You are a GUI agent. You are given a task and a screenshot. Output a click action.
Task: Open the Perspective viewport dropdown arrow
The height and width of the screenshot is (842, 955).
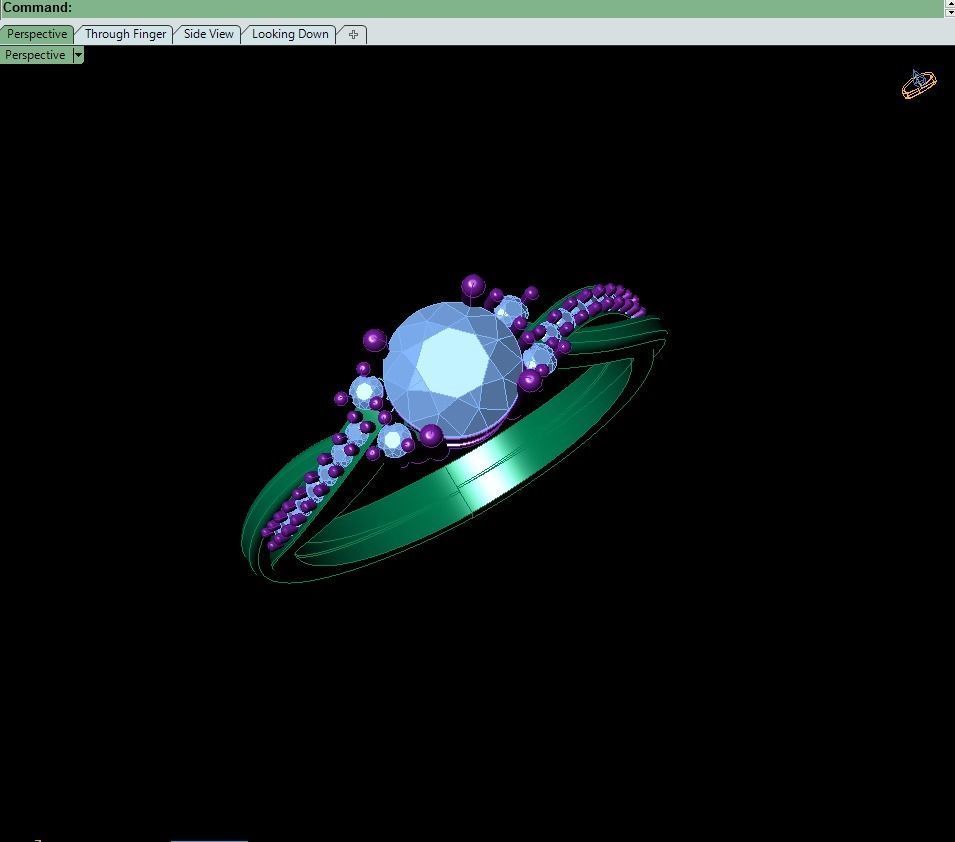78,55
